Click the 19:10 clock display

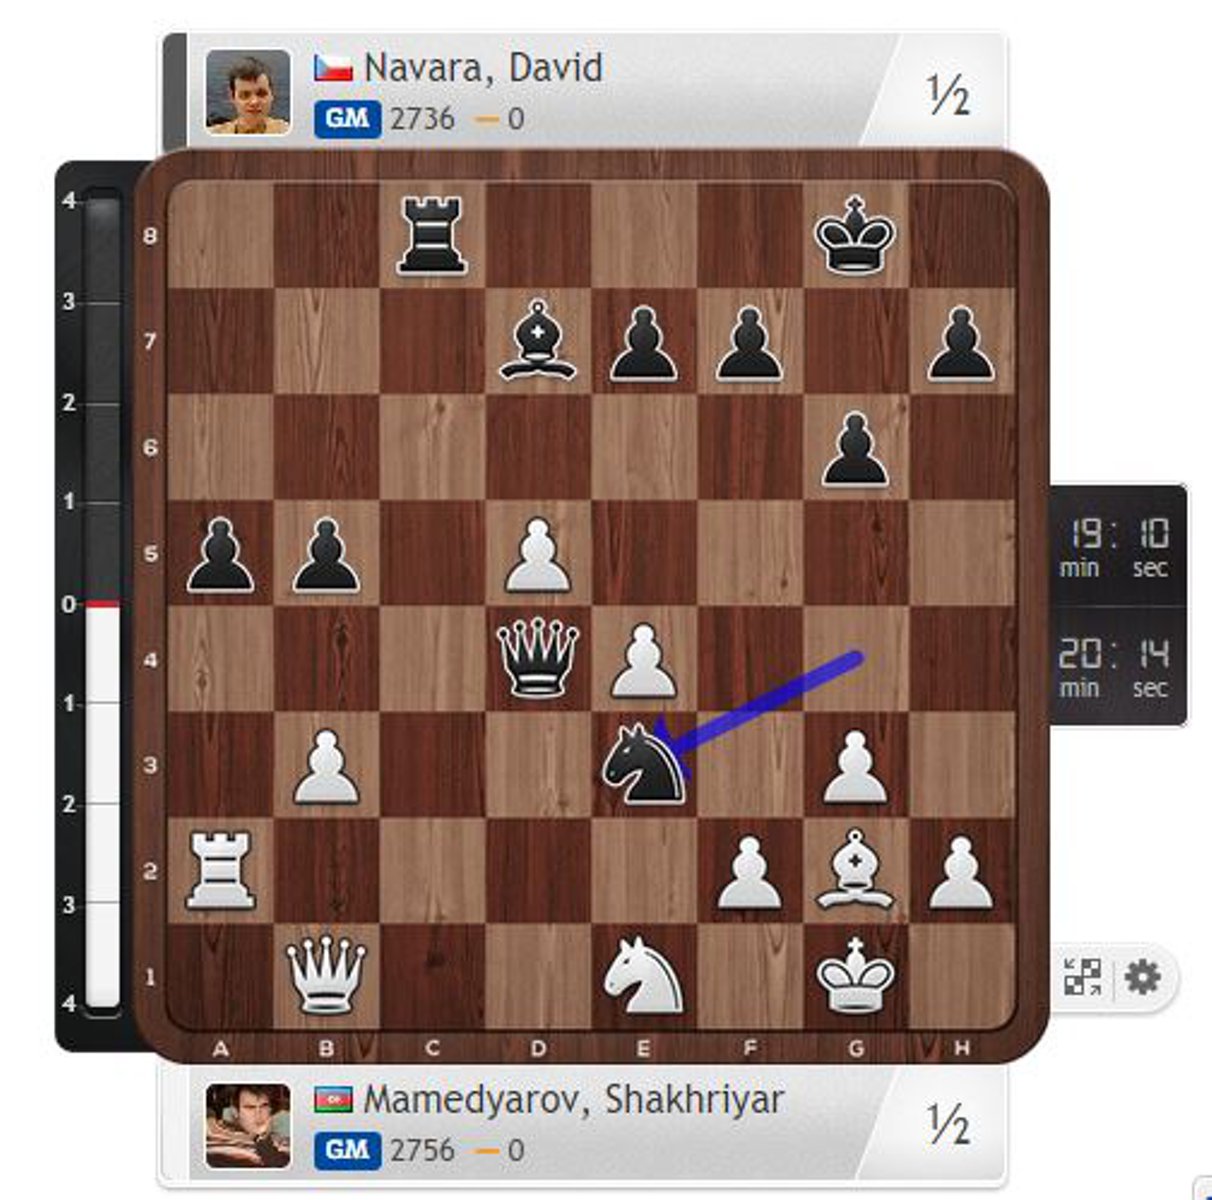(x=1118, y=547)
